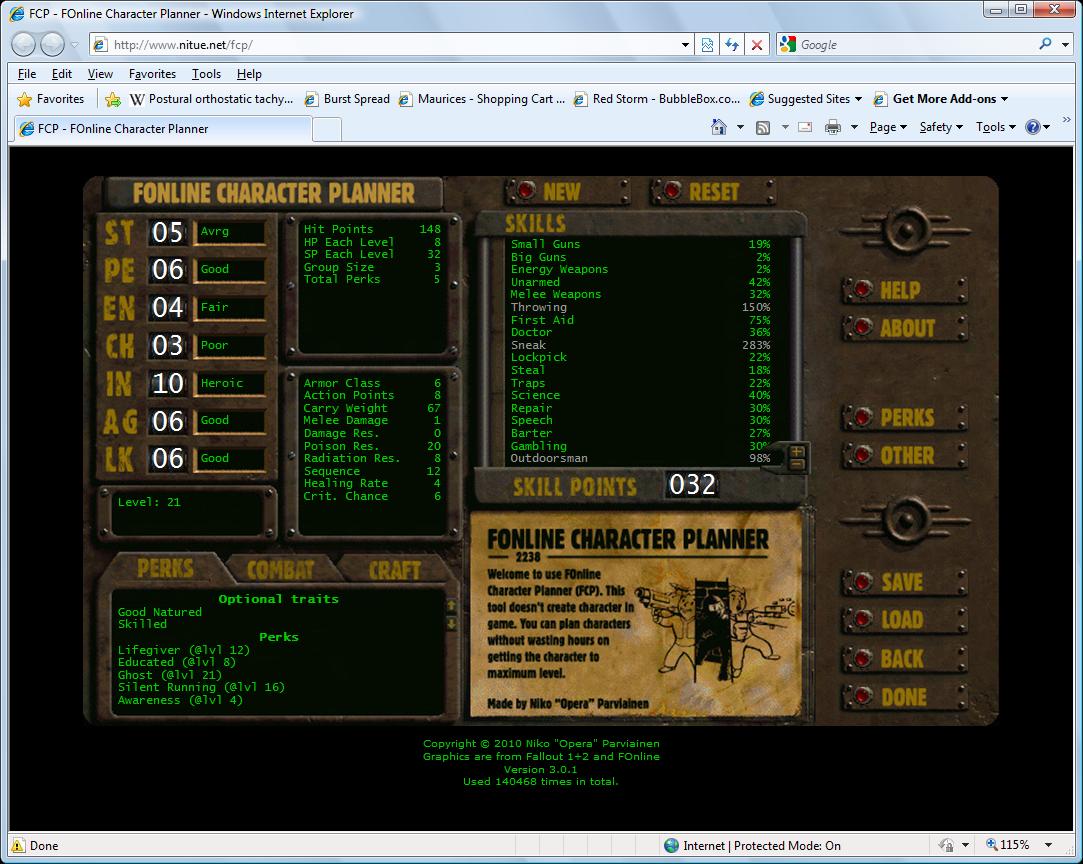Open the Red Storm - BubbleBox bookmark
This screenshot has width=1083, height=864.
tap(657, 99)
